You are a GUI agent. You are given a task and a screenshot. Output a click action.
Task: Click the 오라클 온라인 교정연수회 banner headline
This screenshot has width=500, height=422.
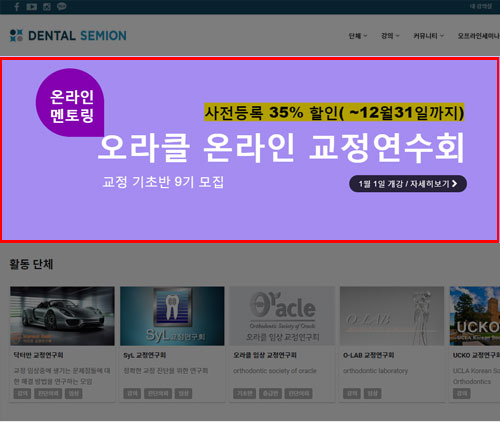tap(281, 148)
